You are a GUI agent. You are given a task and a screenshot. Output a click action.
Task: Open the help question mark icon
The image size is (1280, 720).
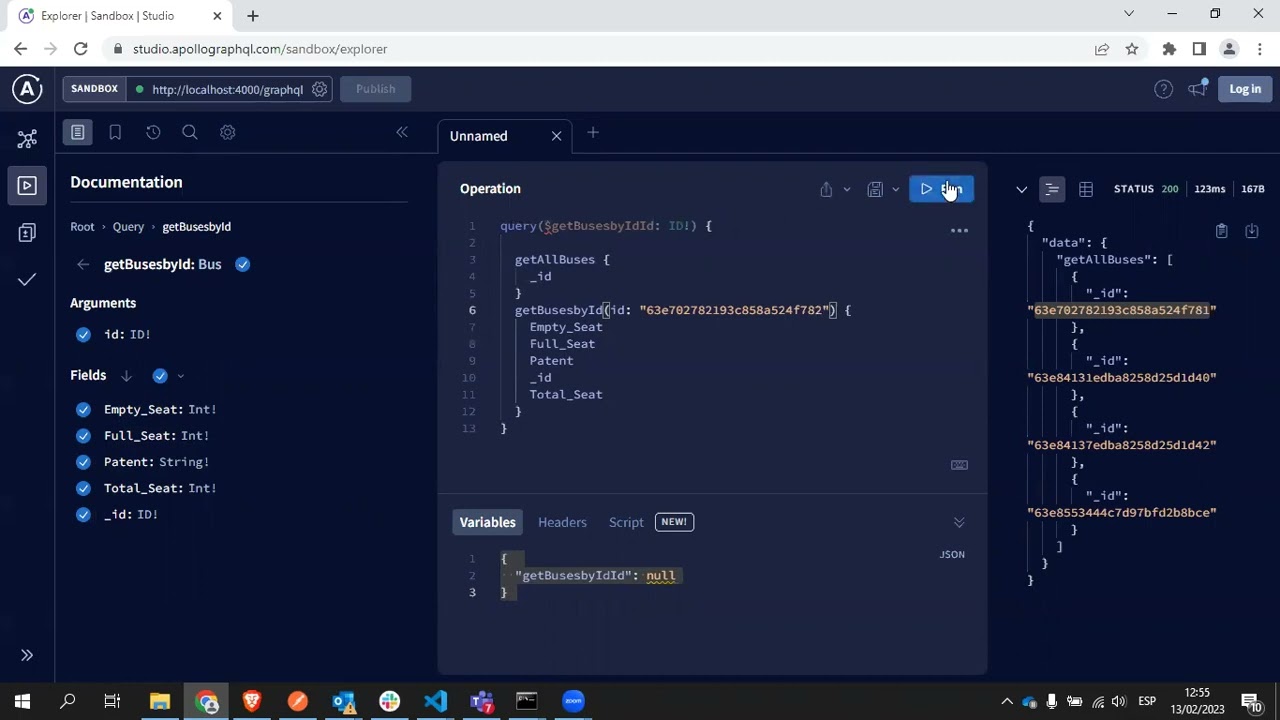(1163, 89)
